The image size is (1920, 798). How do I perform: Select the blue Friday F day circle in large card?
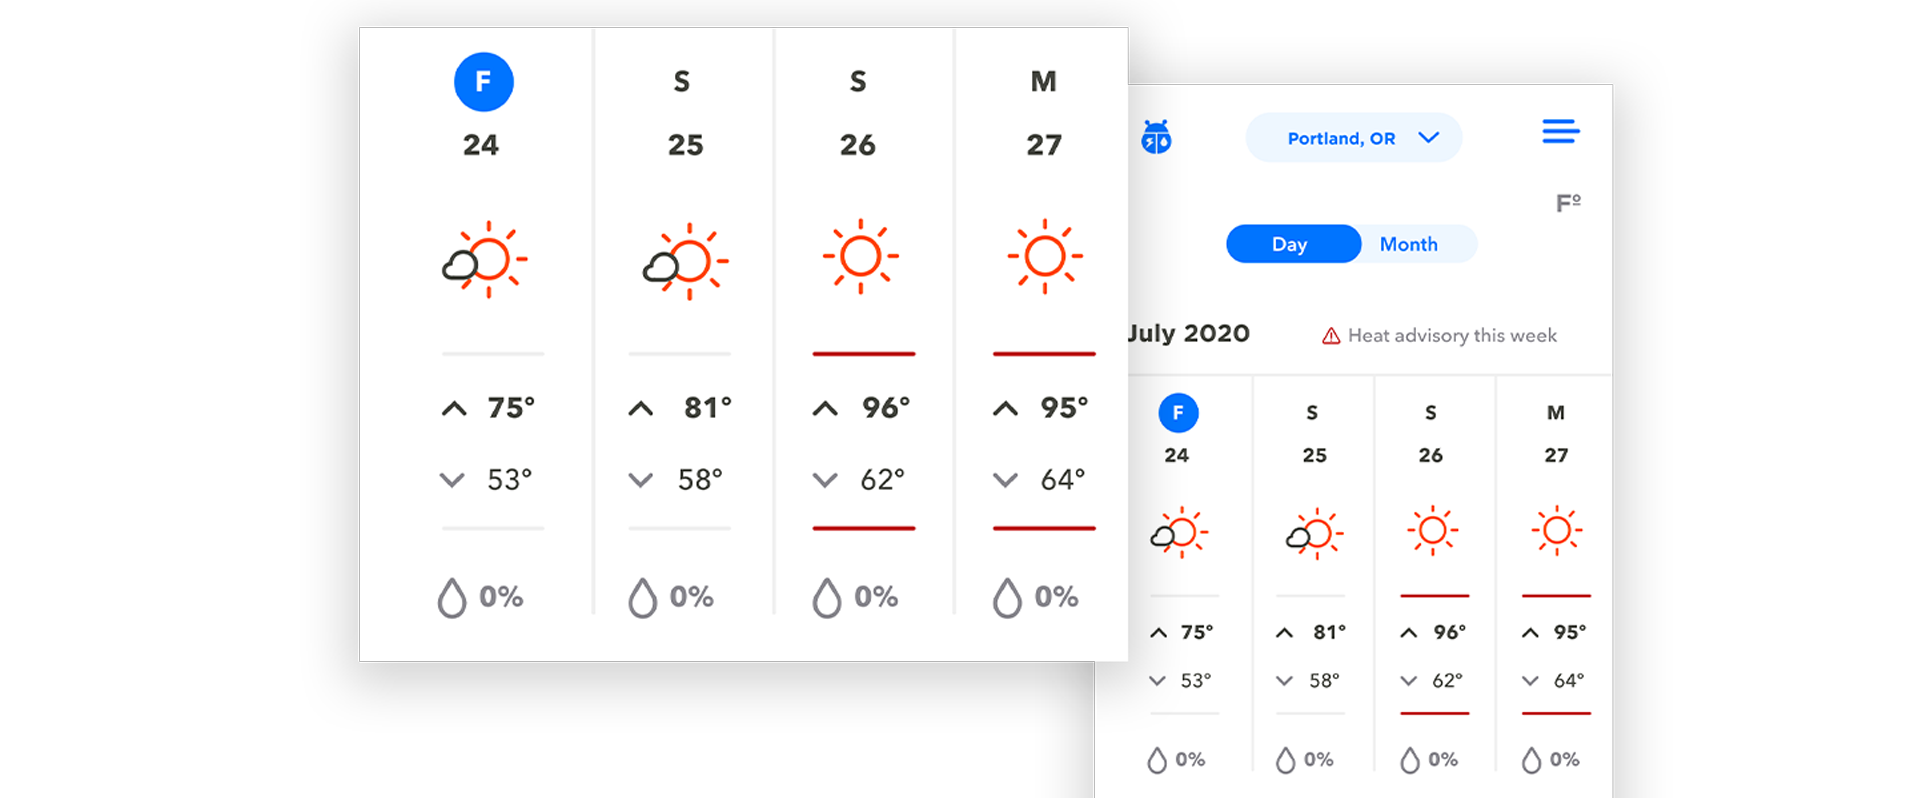click(484, 82)
